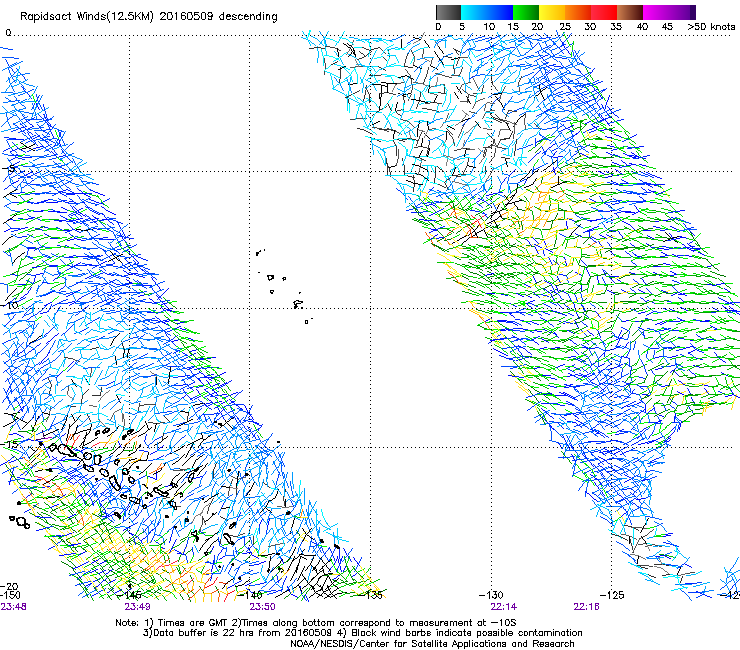Click the '-130' longitude axis label
The height and width of the screenshot is (650, 740).
pyautogui.click(x=491, y=595)
